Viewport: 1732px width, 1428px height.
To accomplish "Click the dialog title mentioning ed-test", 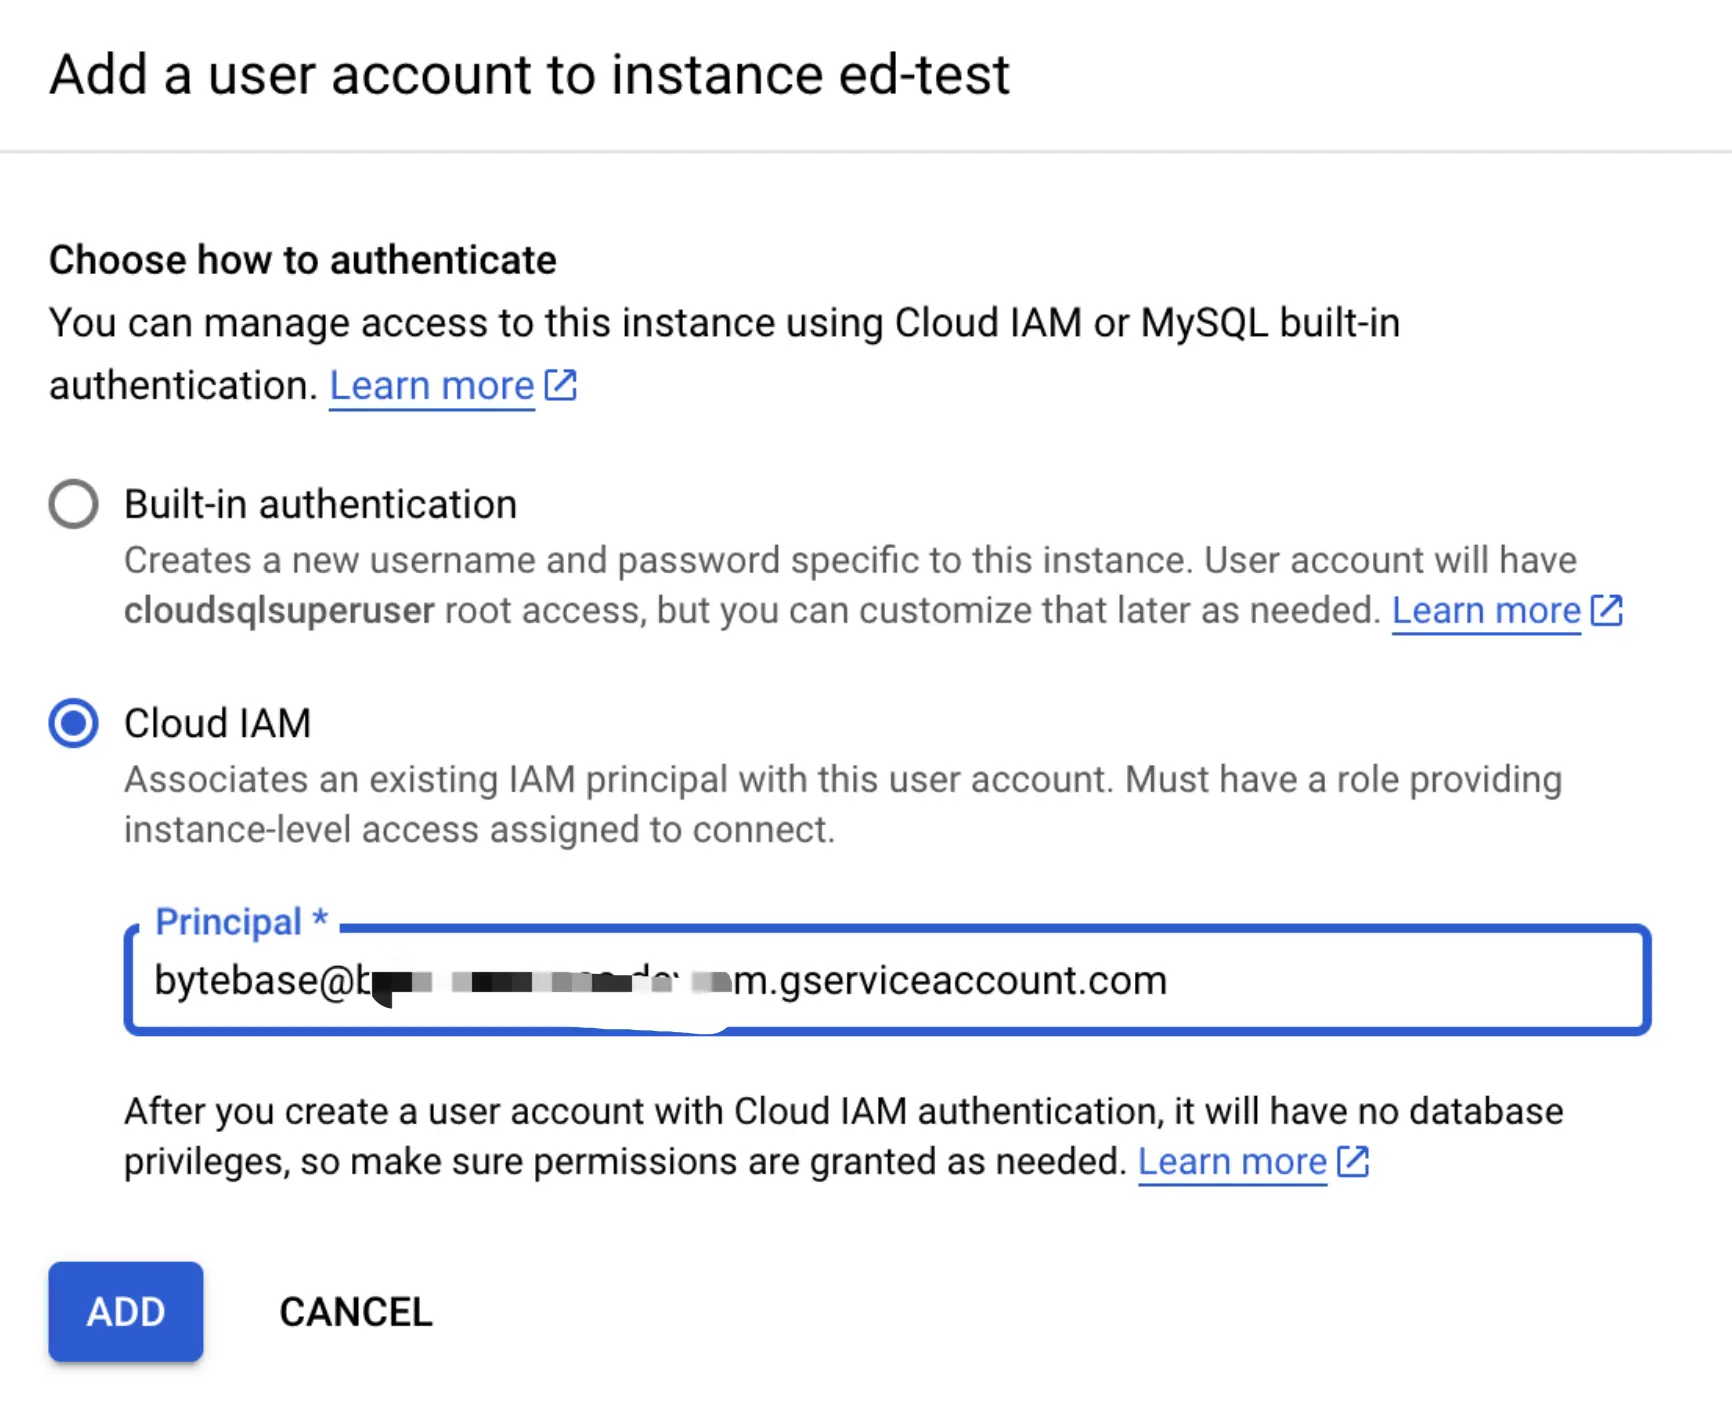I will click(530, 74).
